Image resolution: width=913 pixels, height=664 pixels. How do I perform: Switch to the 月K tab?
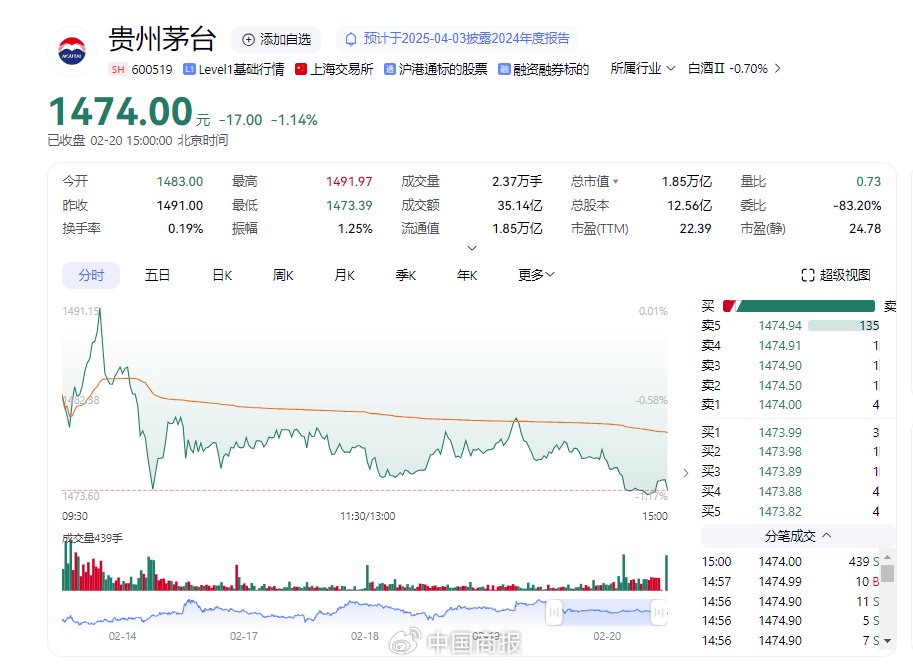tap(345, 275)
